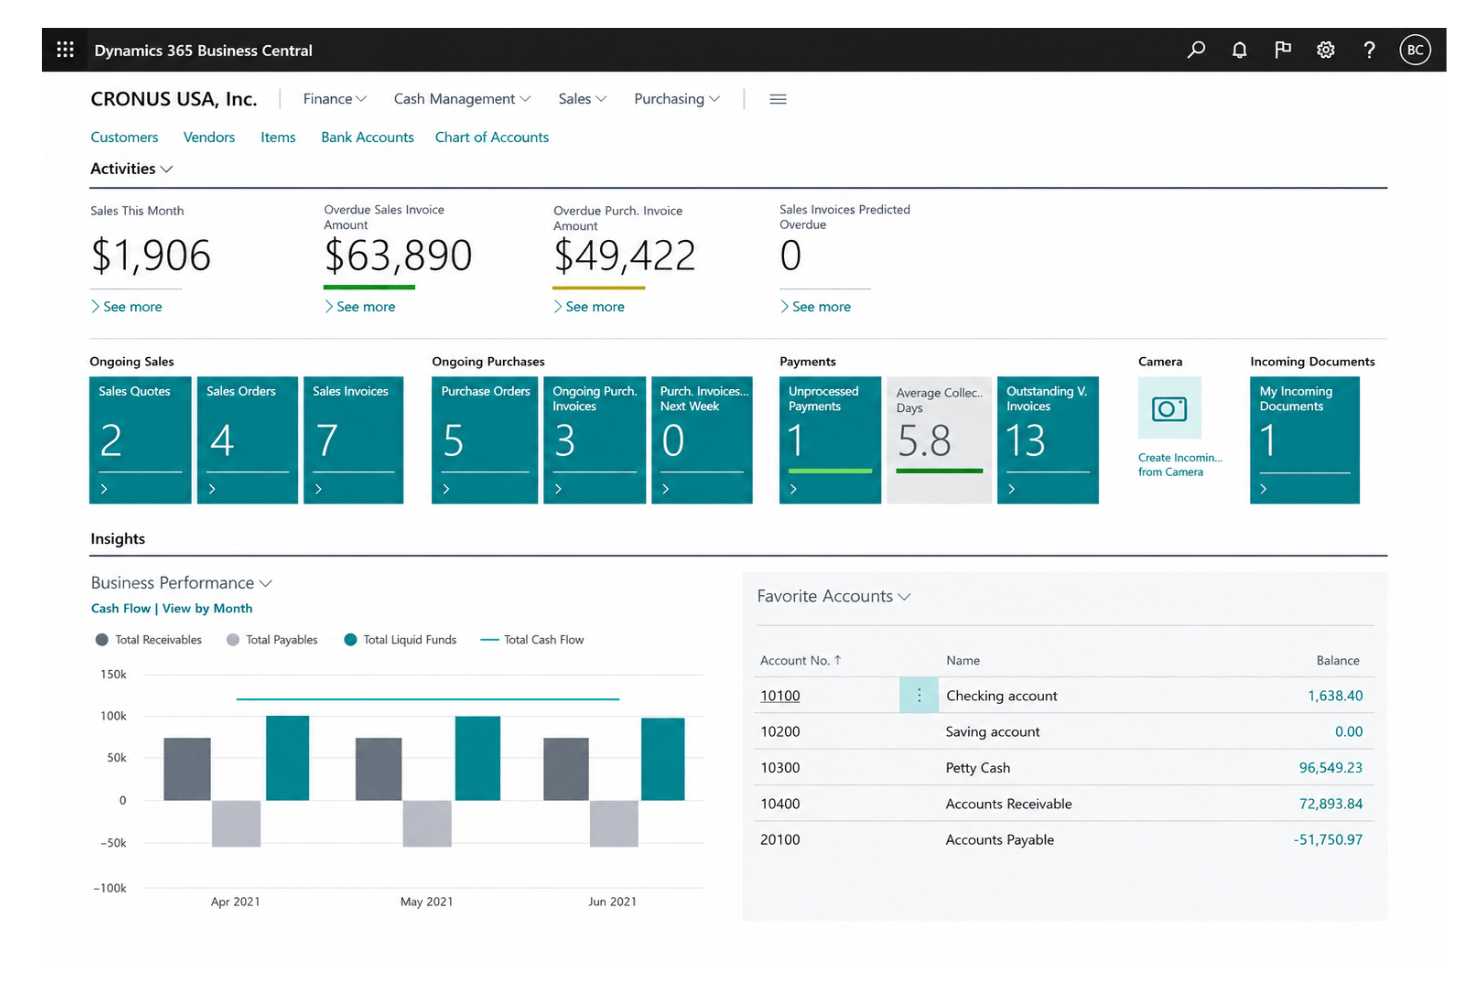1480x987 pixels.
Task: Click the $49,422 overdue purchase amount
Action: point(624,256)
